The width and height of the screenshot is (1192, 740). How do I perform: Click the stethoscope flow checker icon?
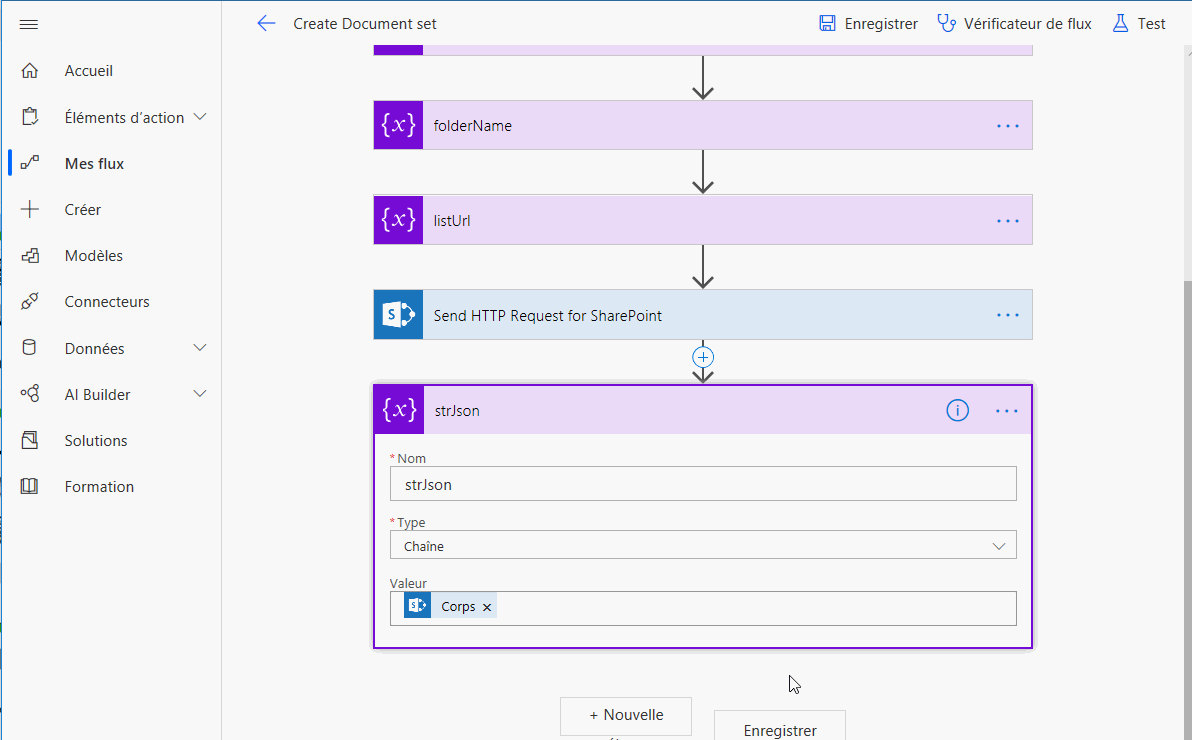tap(946, 24)
